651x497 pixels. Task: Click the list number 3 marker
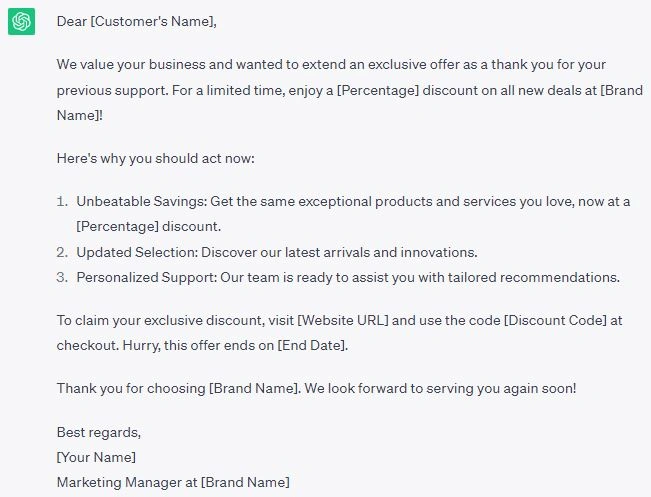(x=63, y=277)
